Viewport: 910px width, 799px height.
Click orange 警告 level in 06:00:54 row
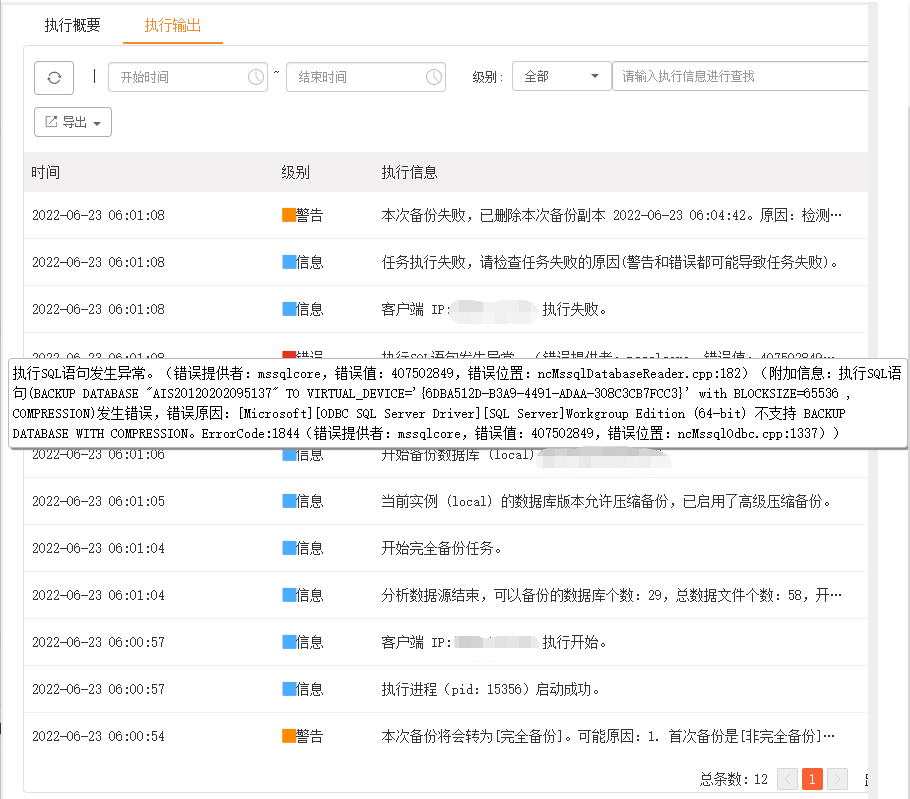tap(302, 736)
